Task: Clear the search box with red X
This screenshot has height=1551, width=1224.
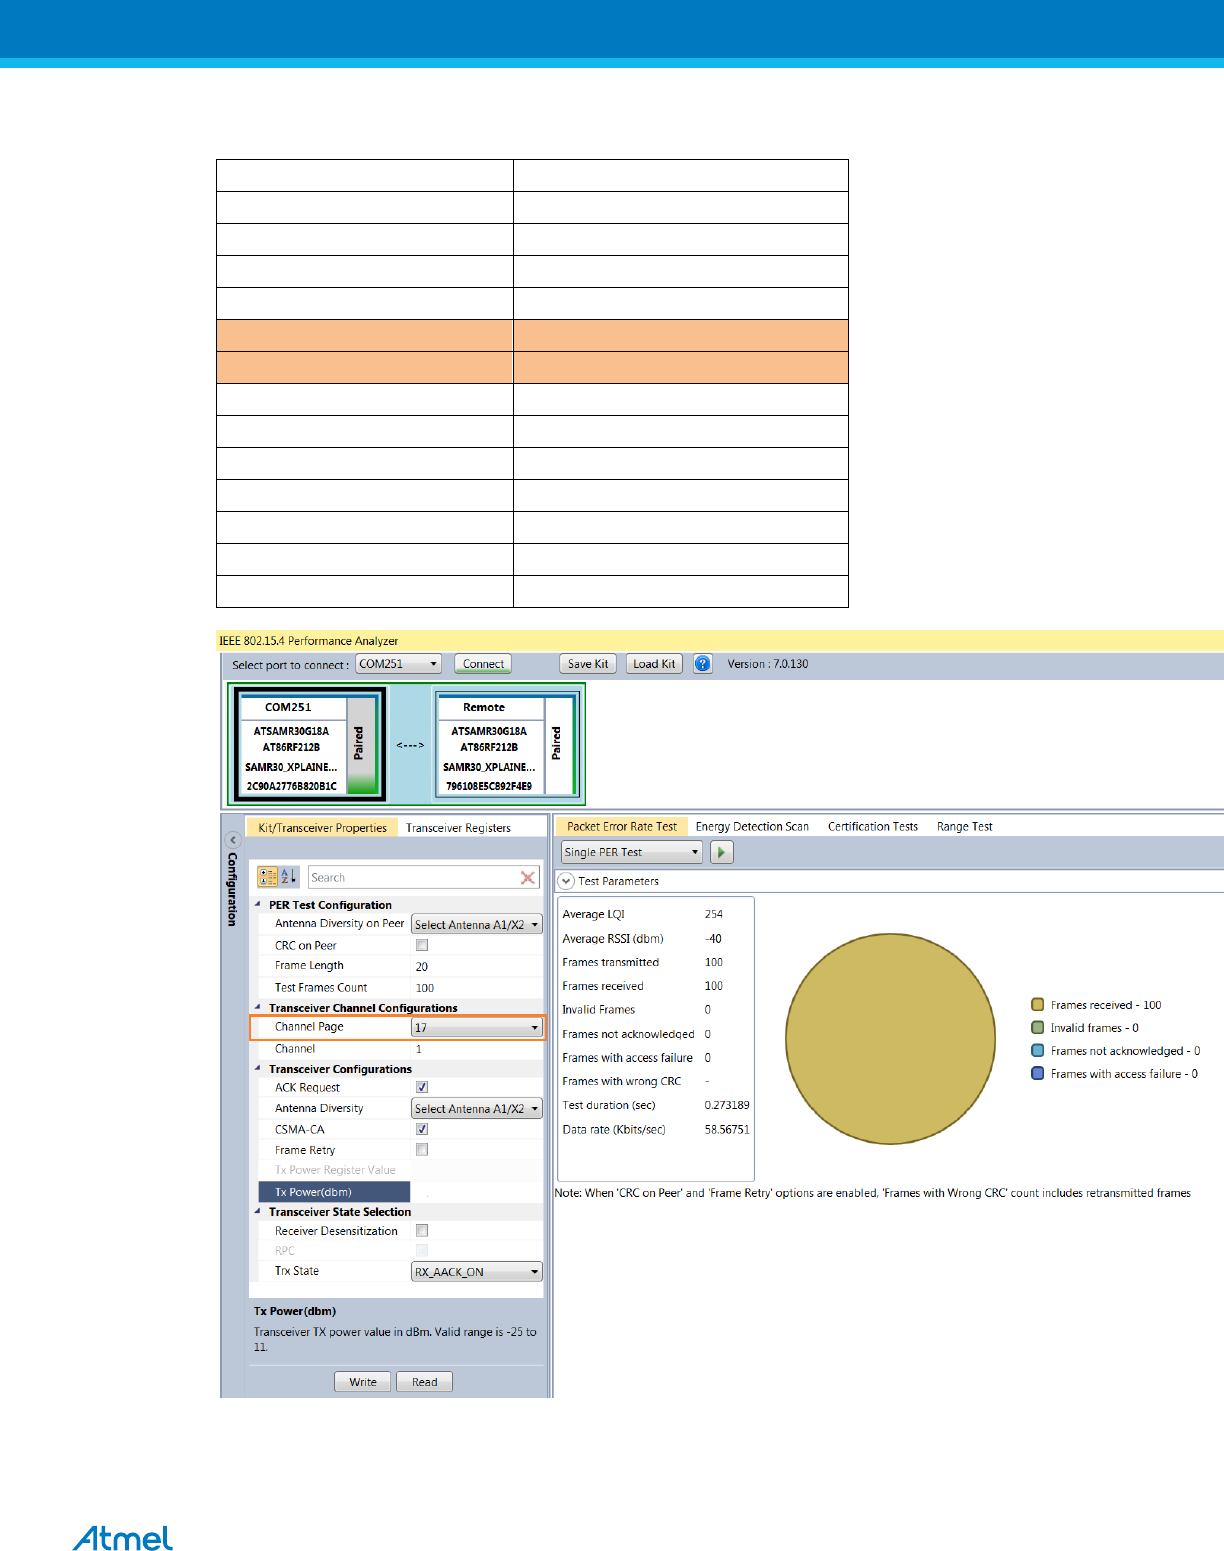Action: click(528, 877)
